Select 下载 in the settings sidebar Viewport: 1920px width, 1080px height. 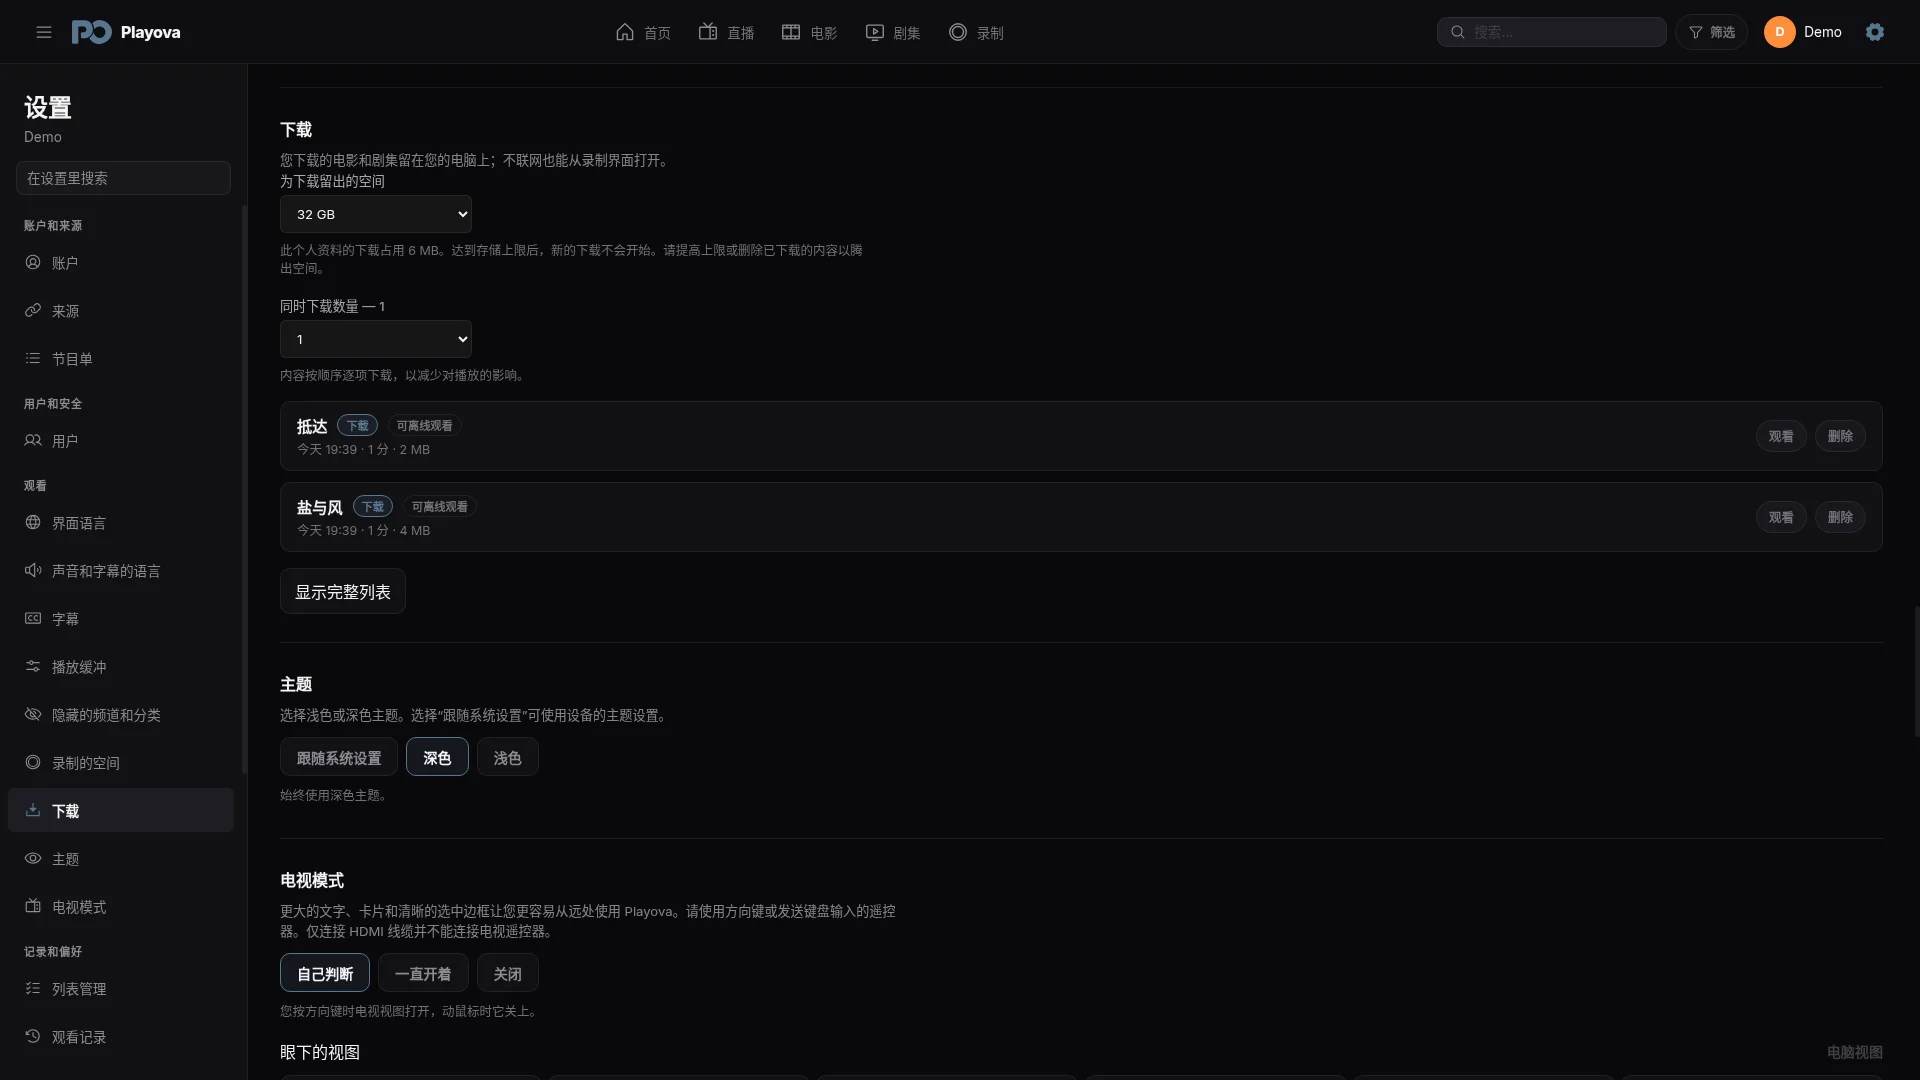click(x=121, y=810)
